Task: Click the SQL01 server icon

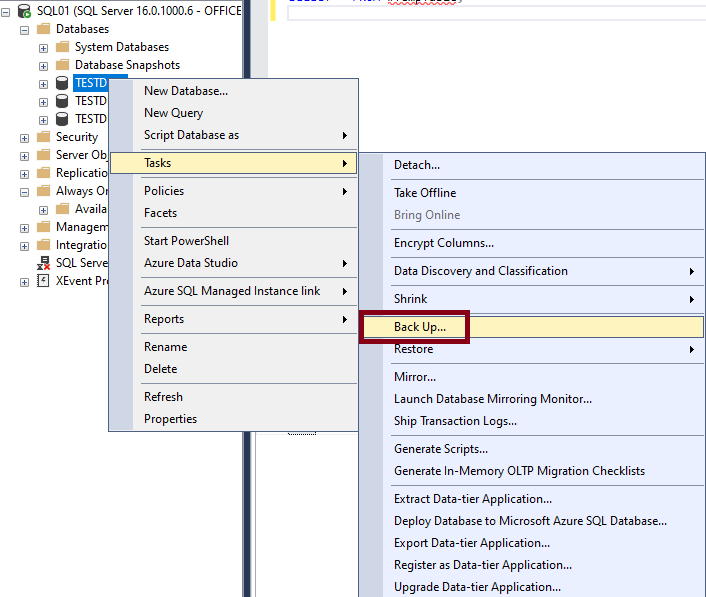Action: pos(24,11)
